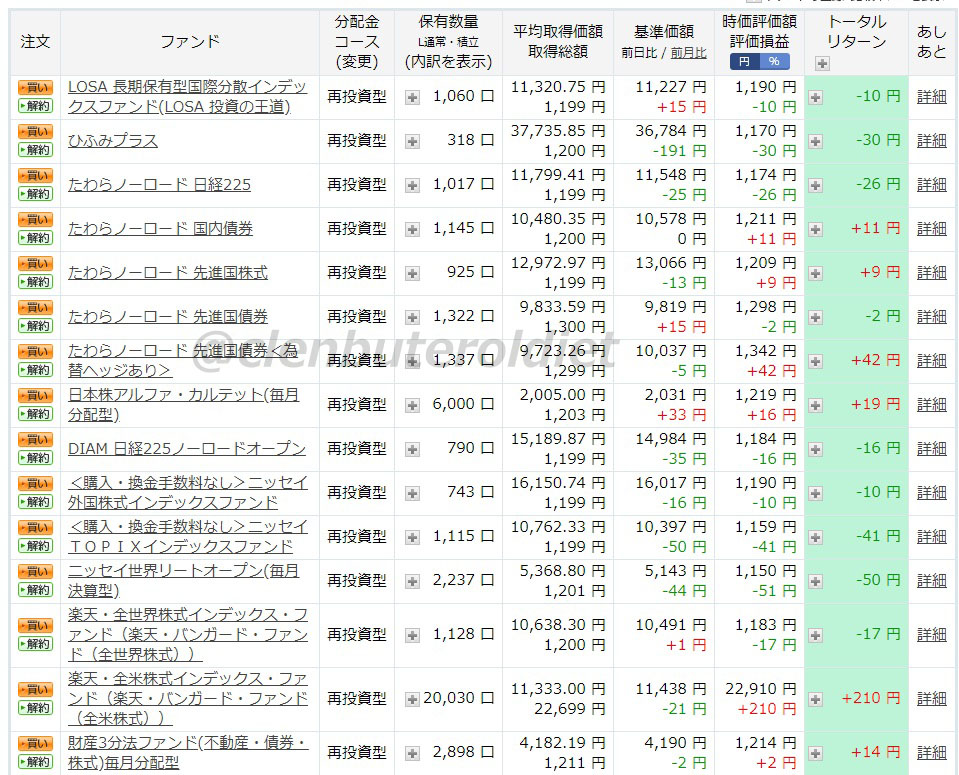Click the 解約 icon for DIAM 日経225ノーロードオープン

33,457
